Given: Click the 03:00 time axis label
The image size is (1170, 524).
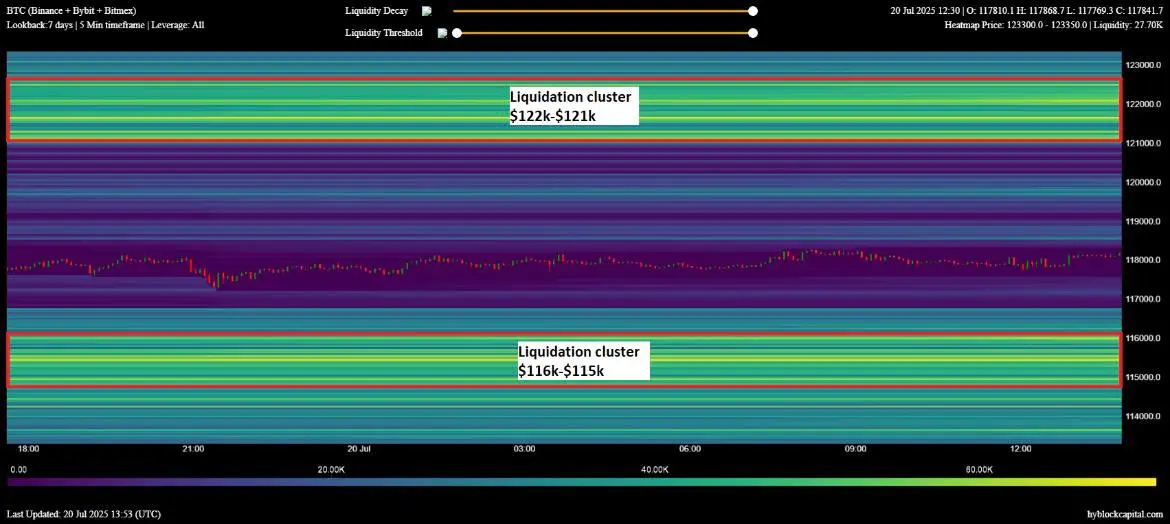Looking at the screenshot, I should click(x=525, y=449).
